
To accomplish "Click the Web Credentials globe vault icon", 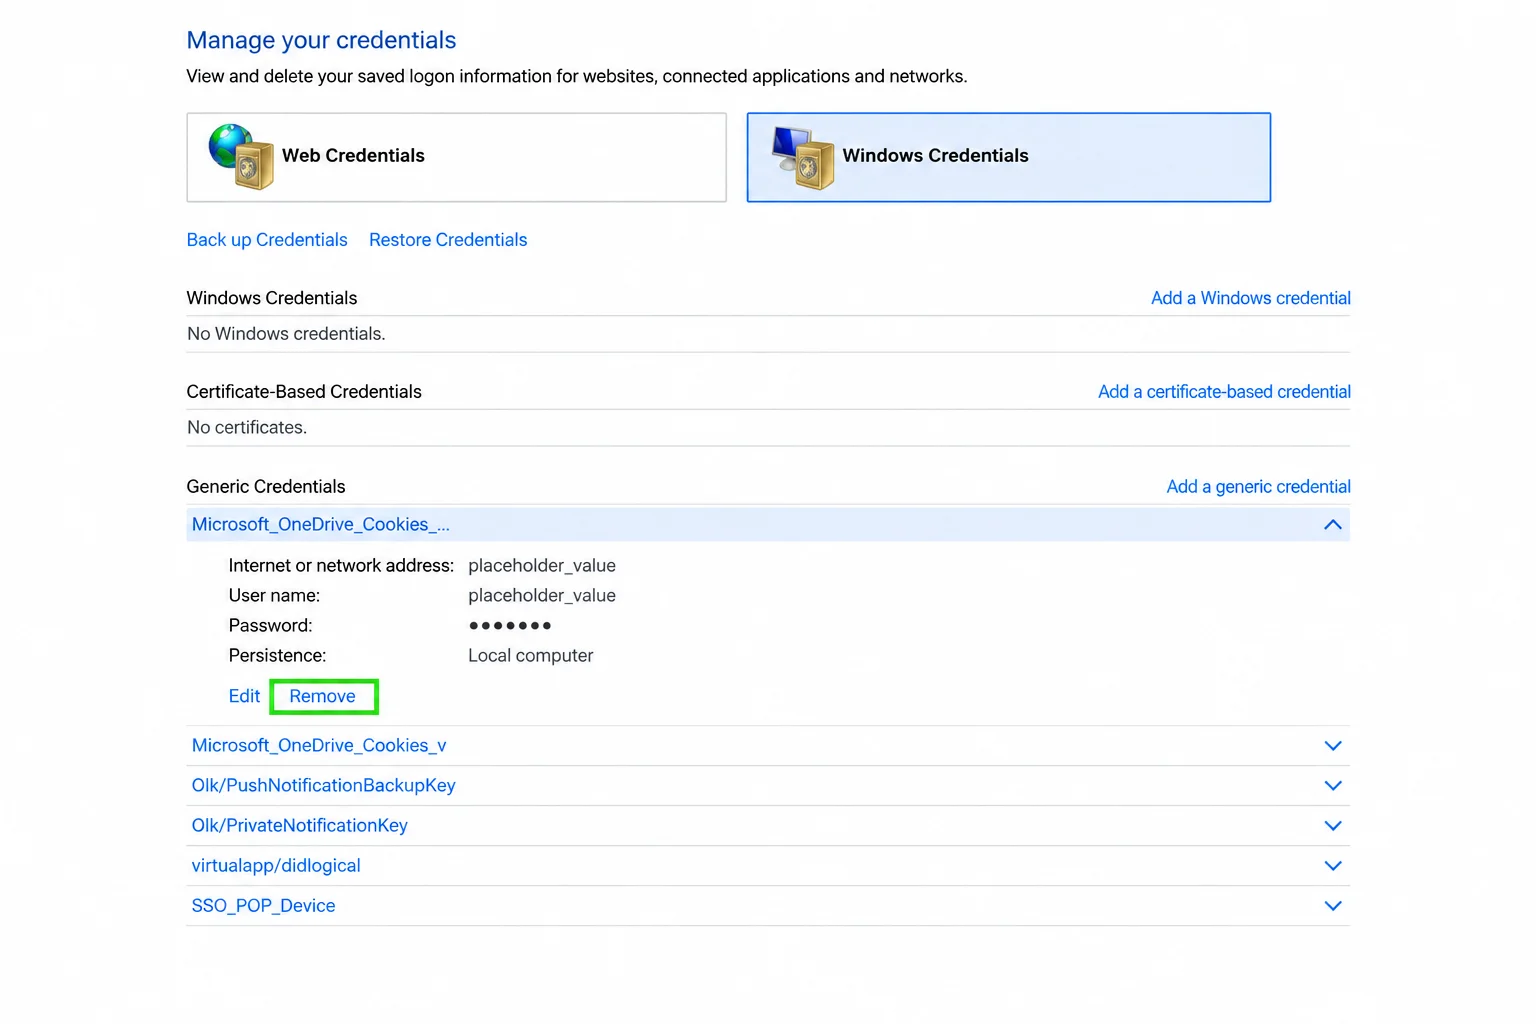I will point(241,156).
